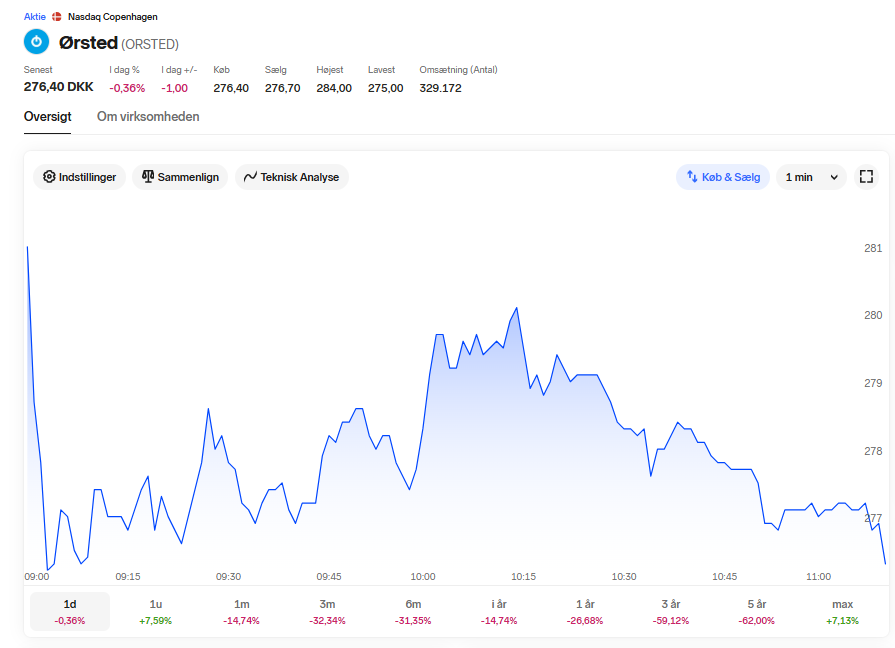Click the Køb price value under Køb label
This screenshot has height=648, width=895.
point(231,88)
